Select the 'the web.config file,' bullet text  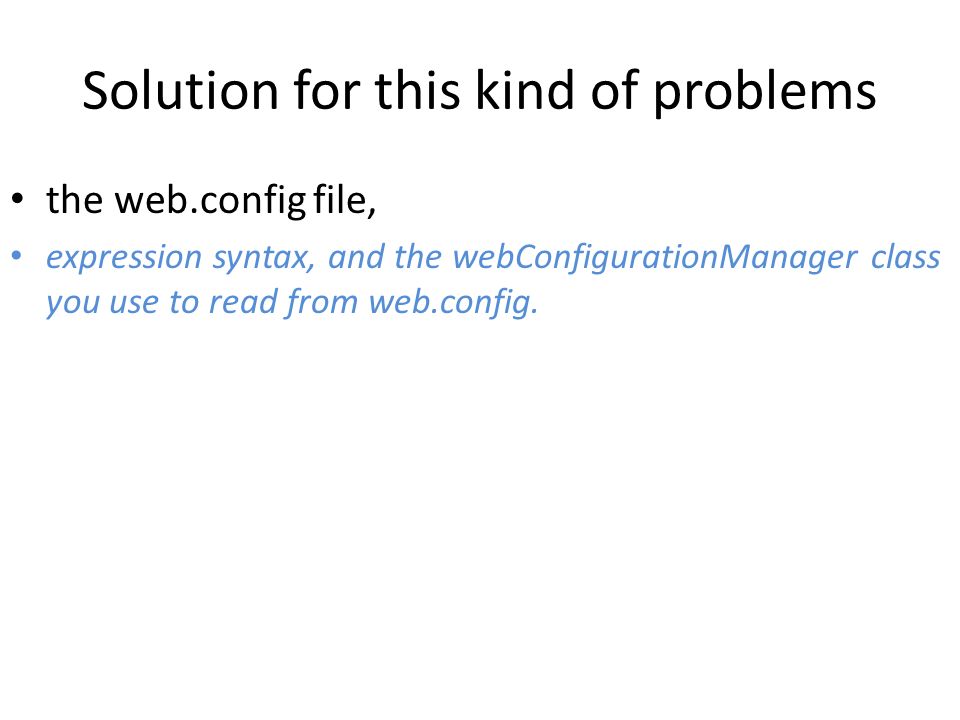(211, 200)
